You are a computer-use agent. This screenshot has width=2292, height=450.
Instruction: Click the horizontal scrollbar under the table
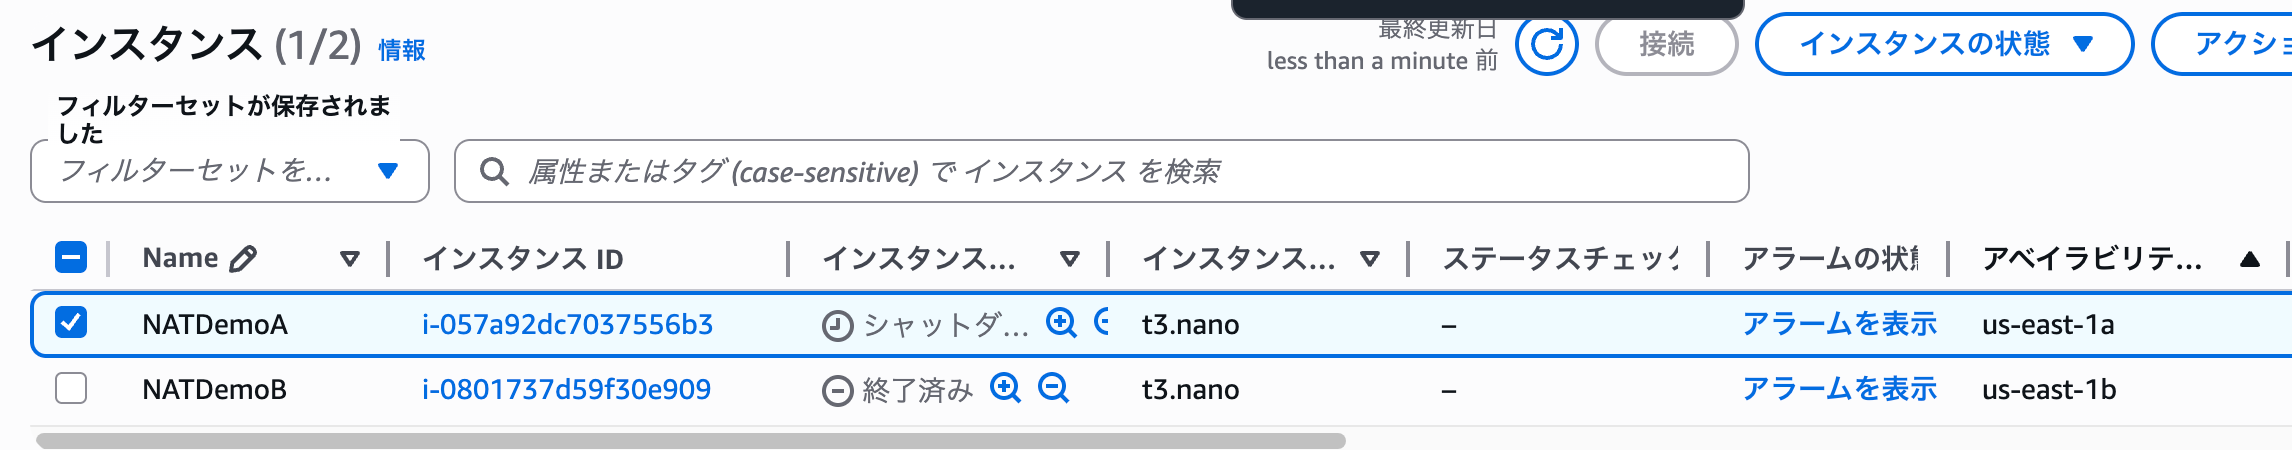point(690,441)
